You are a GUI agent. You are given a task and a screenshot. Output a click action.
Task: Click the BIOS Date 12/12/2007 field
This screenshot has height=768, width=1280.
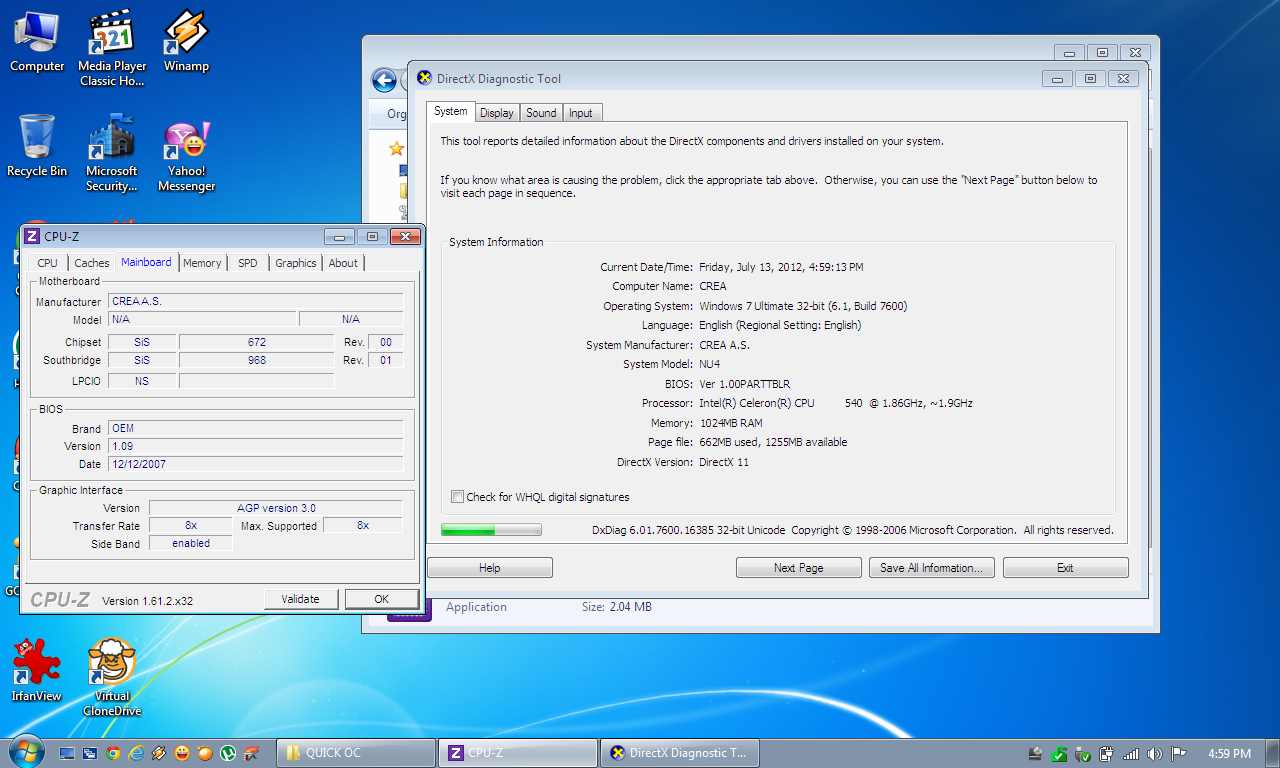point(256,464)
